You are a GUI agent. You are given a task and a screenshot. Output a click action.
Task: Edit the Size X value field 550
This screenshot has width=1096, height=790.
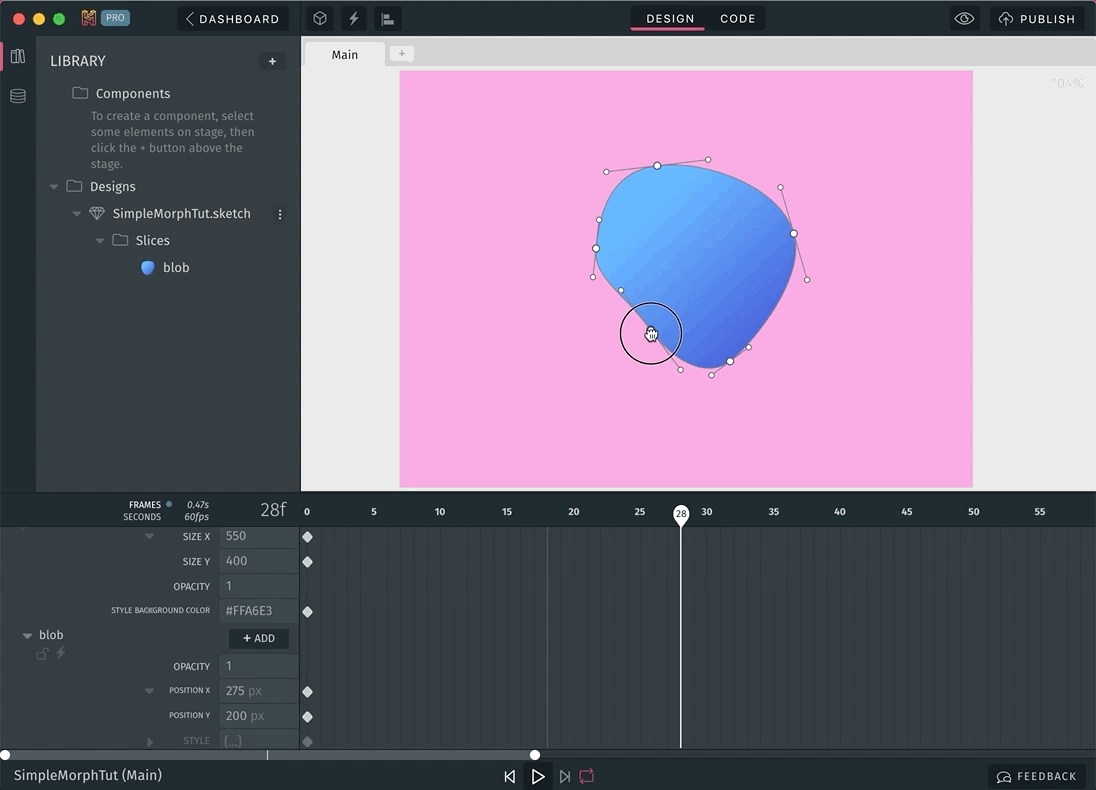[259, 536]
